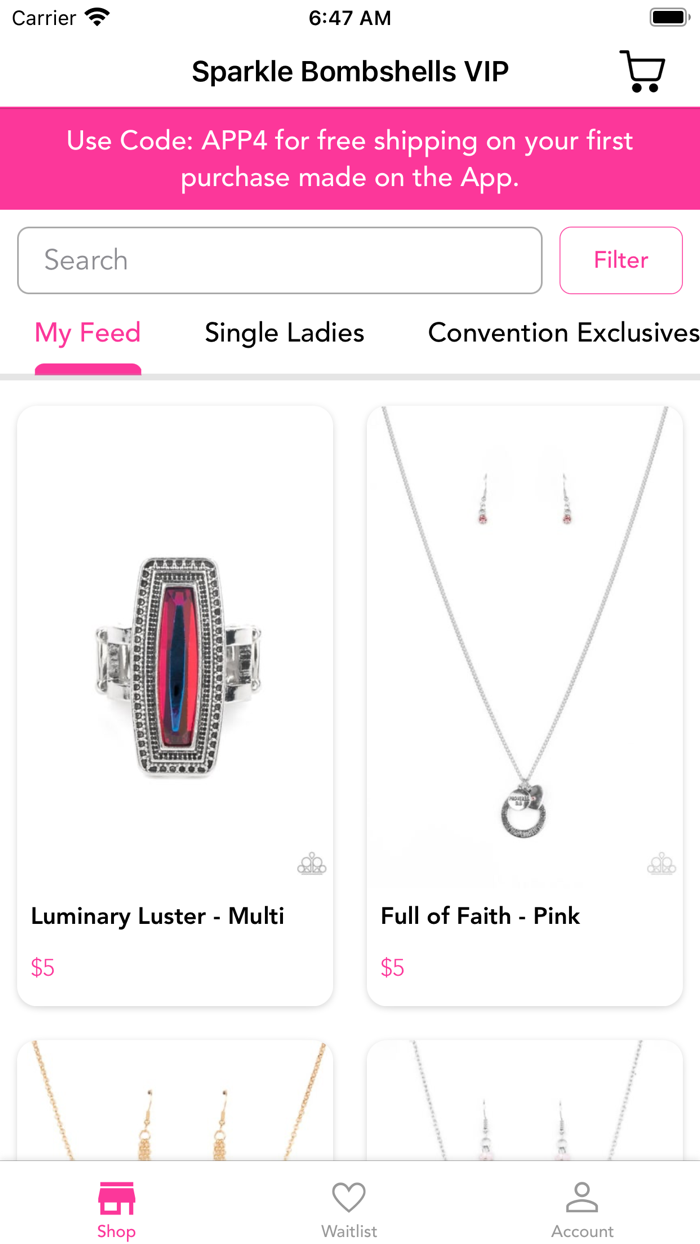Image resolution: width=700 pixels, height=1244 pixels.
Task: Switch to Single Ladies tab
Action: pyautogui.click(x=284, y=333)
